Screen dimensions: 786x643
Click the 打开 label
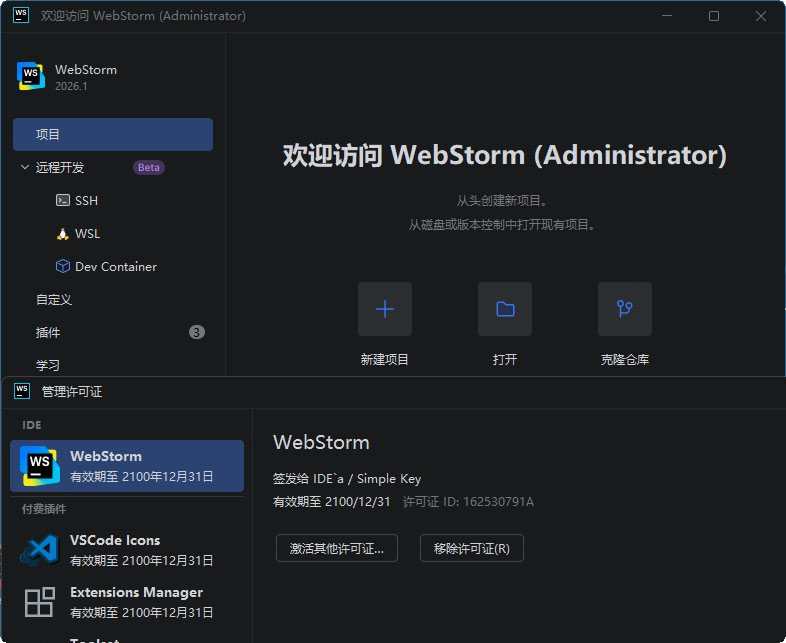(x=505, y=359)
